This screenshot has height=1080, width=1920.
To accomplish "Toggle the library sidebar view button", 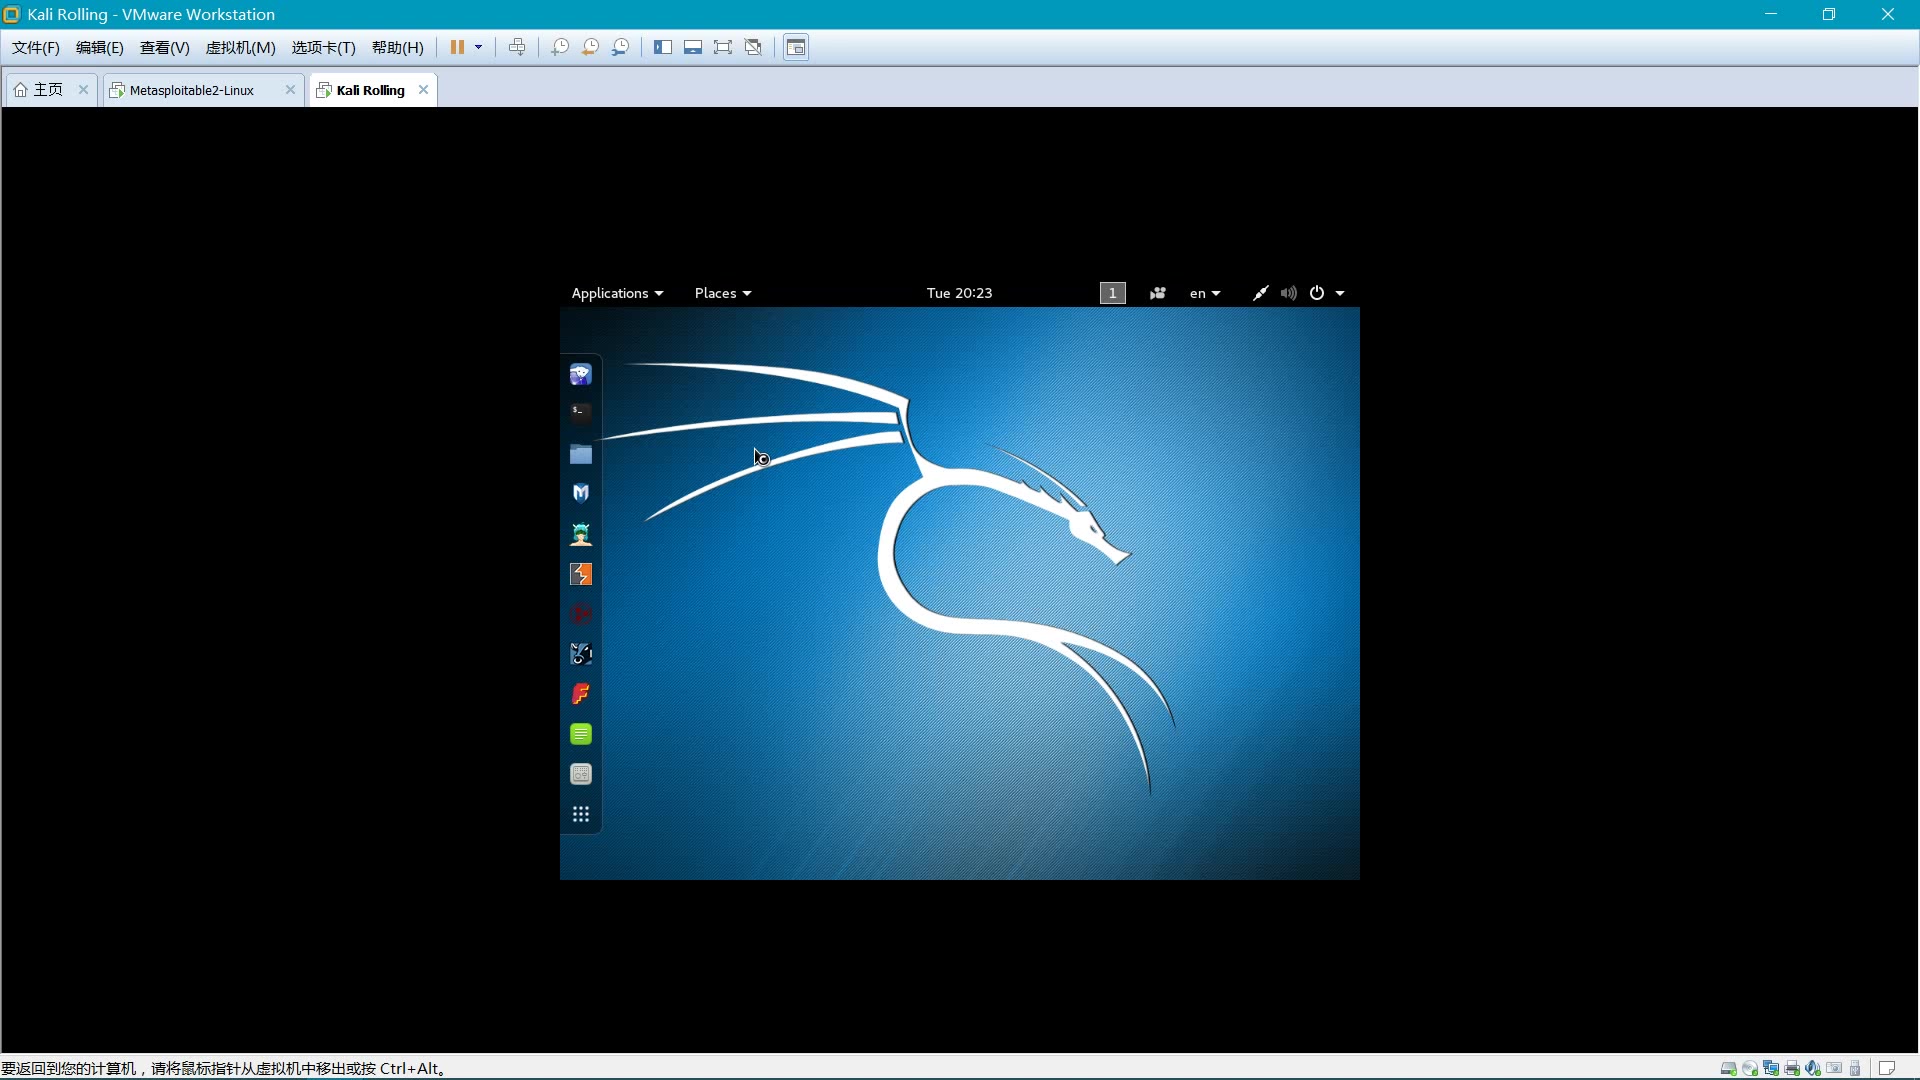I will click(x=663, y=47).
